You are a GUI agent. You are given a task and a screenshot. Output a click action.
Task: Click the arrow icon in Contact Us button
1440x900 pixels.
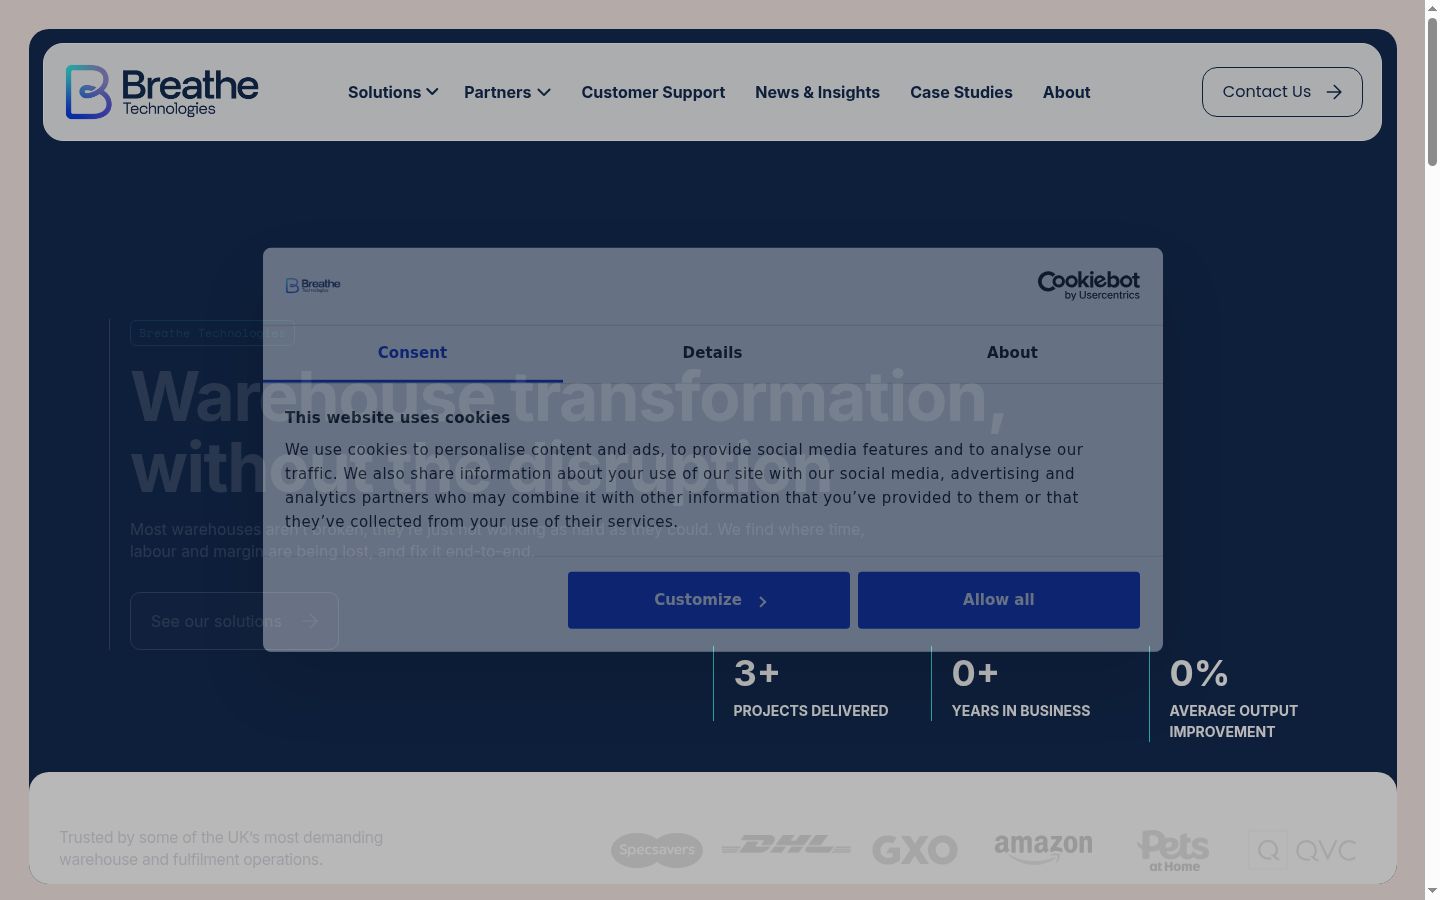1334,92
